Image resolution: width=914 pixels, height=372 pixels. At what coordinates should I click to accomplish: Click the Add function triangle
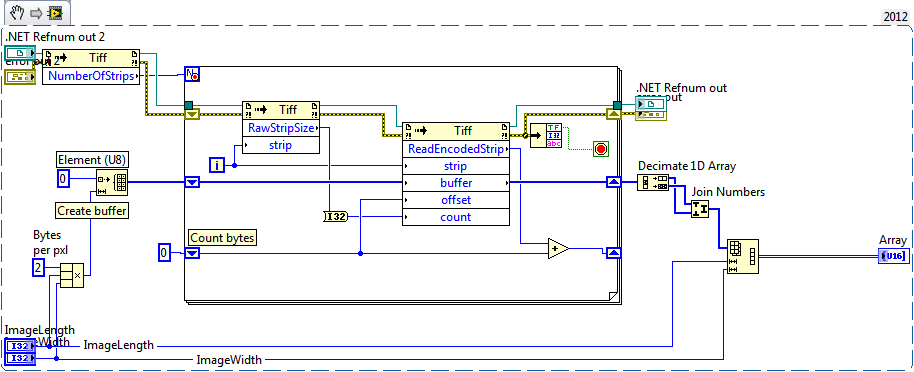pos(558,248)
